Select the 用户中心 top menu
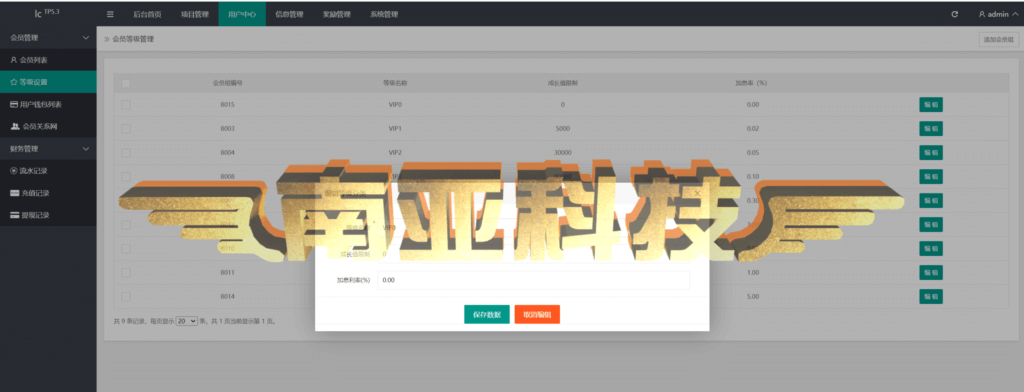Image resolution: width=1024 pixels, height=392 pixels. coord(242,14)
